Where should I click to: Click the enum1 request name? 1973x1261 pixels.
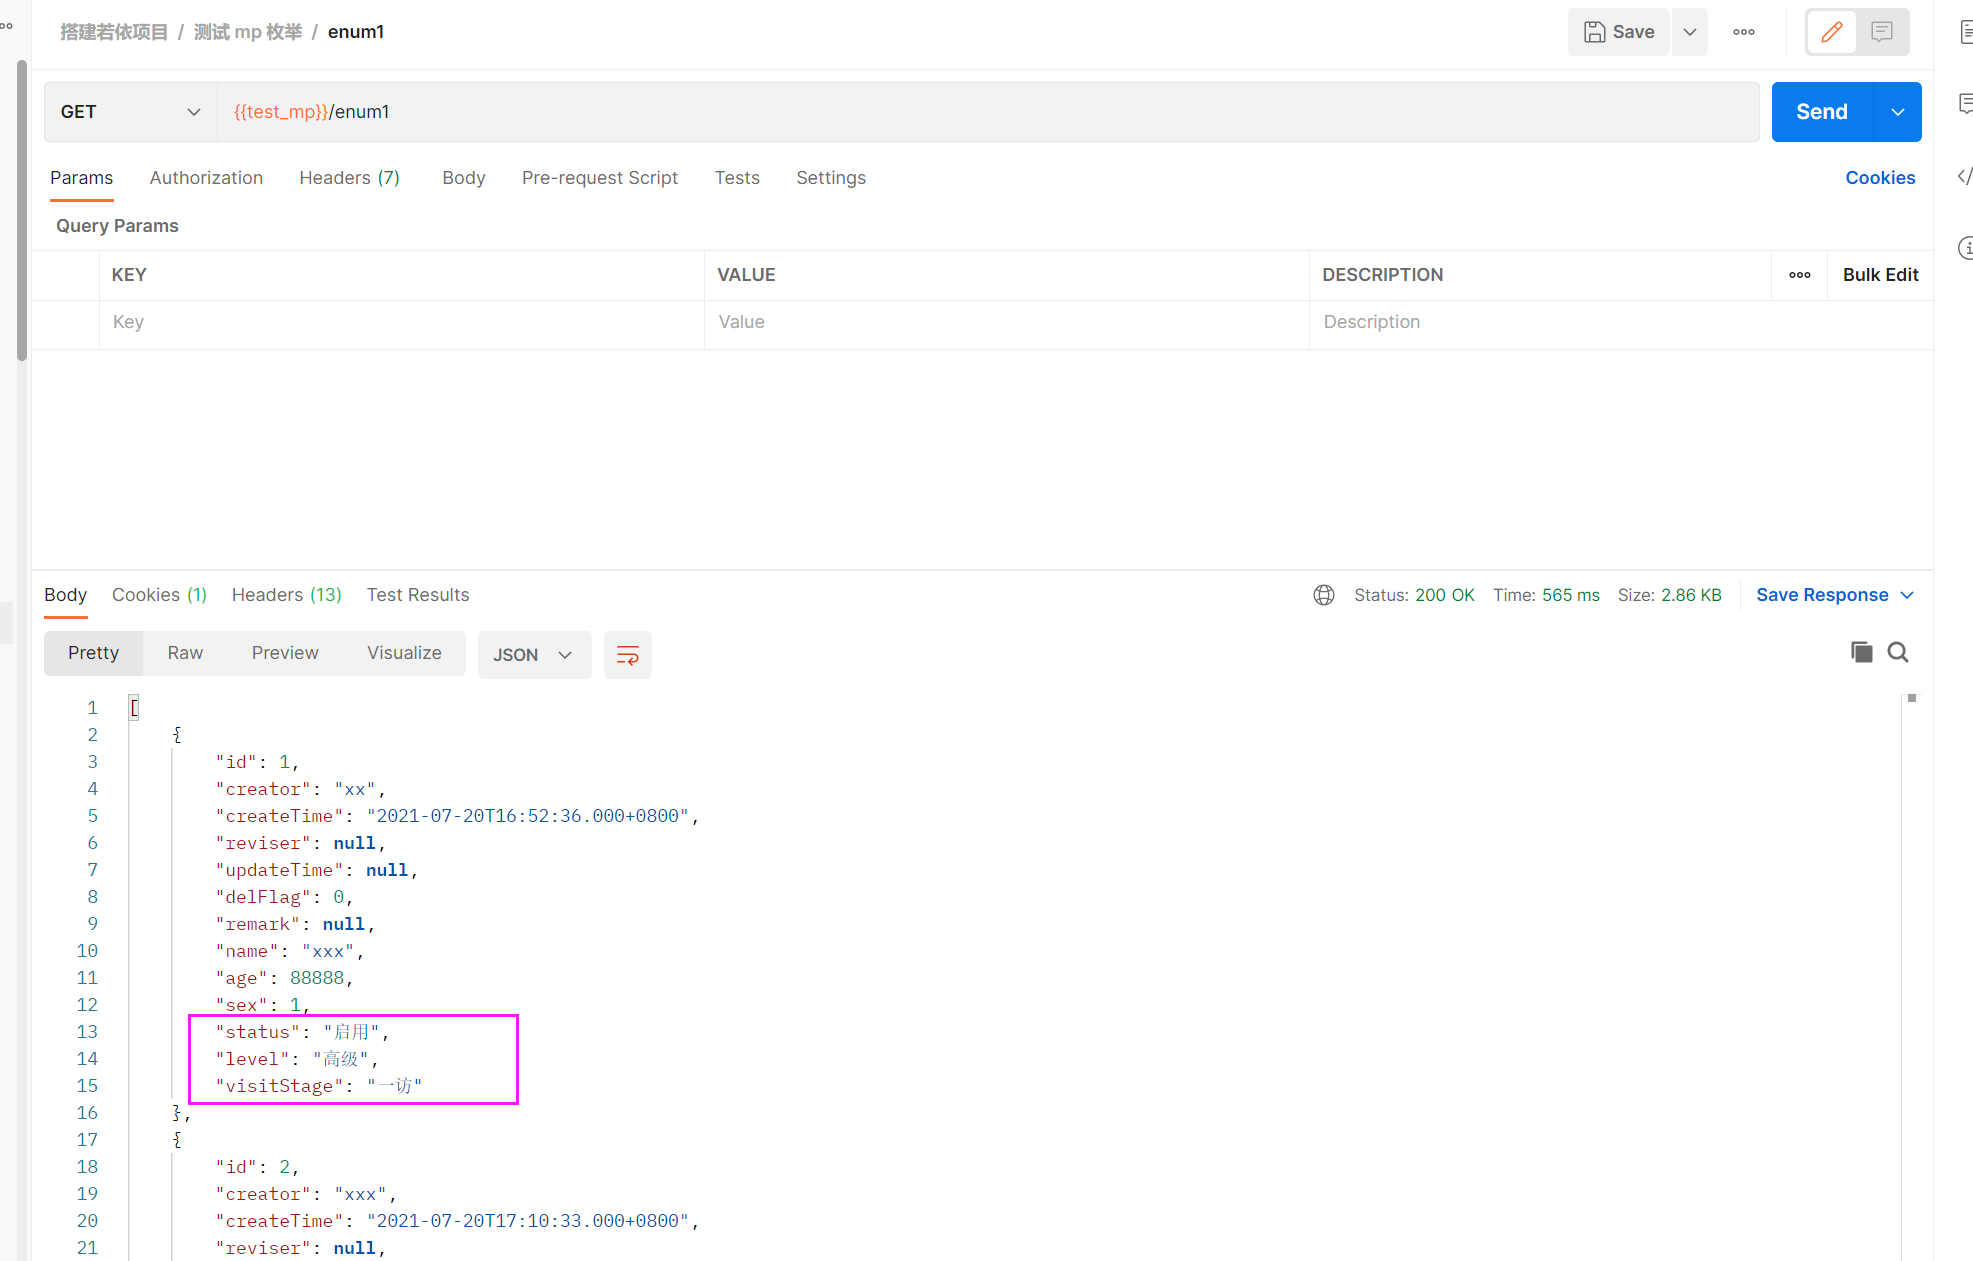356,32
